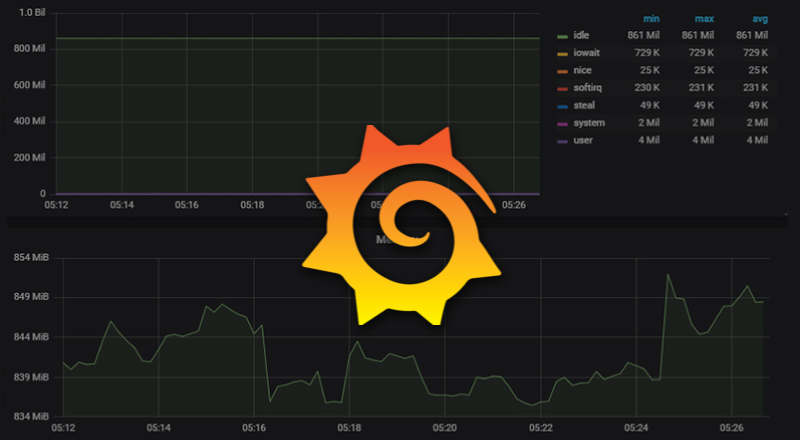Sort legend by avg column header
Viewport: 800px width, 440px height.
point(760,19)
